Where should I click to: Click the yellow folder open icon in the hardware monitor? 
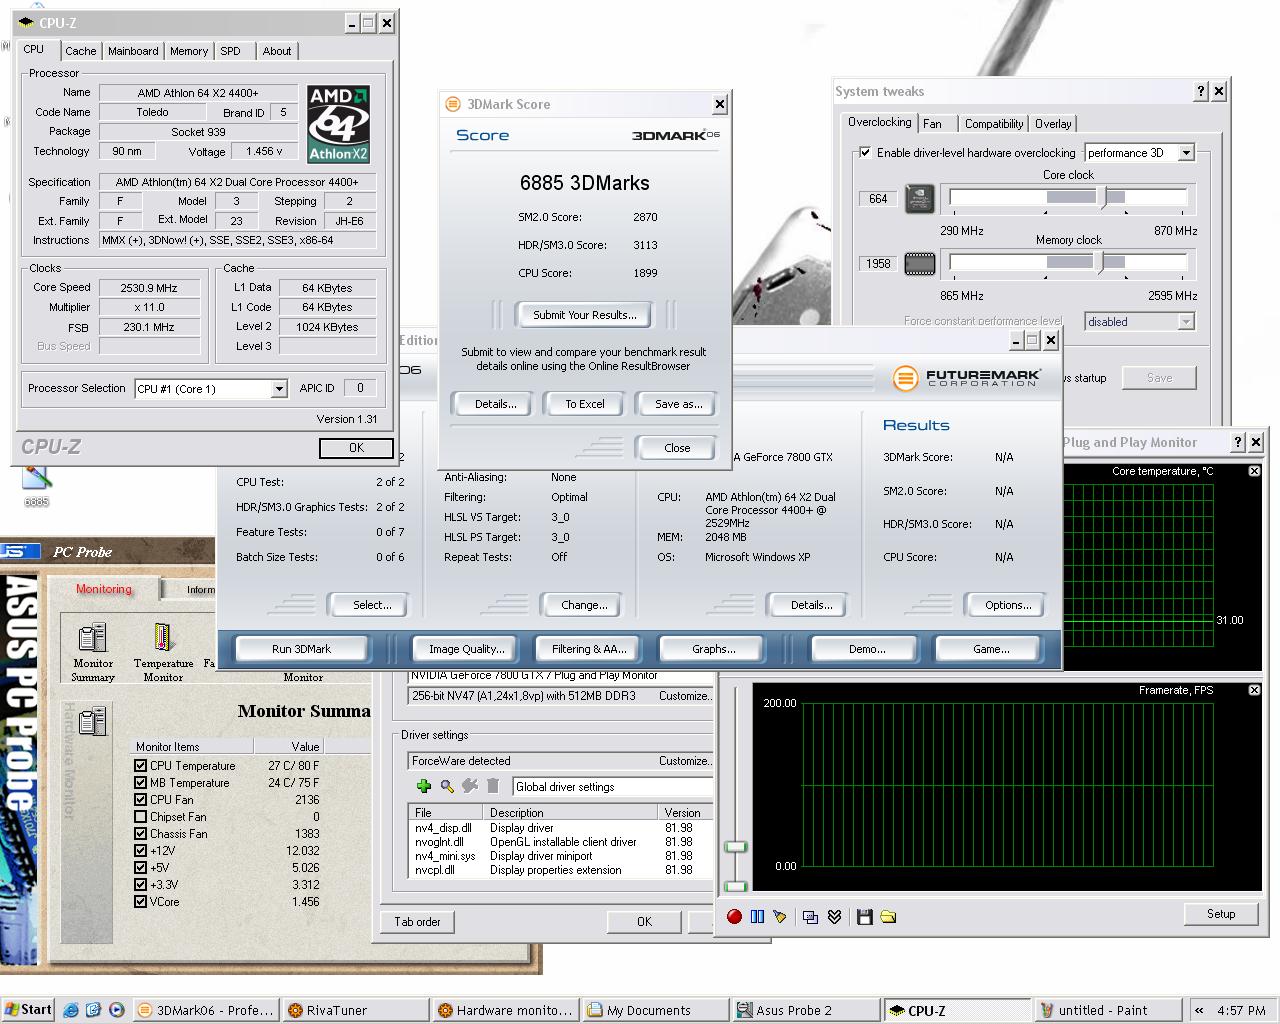[888, 916]
